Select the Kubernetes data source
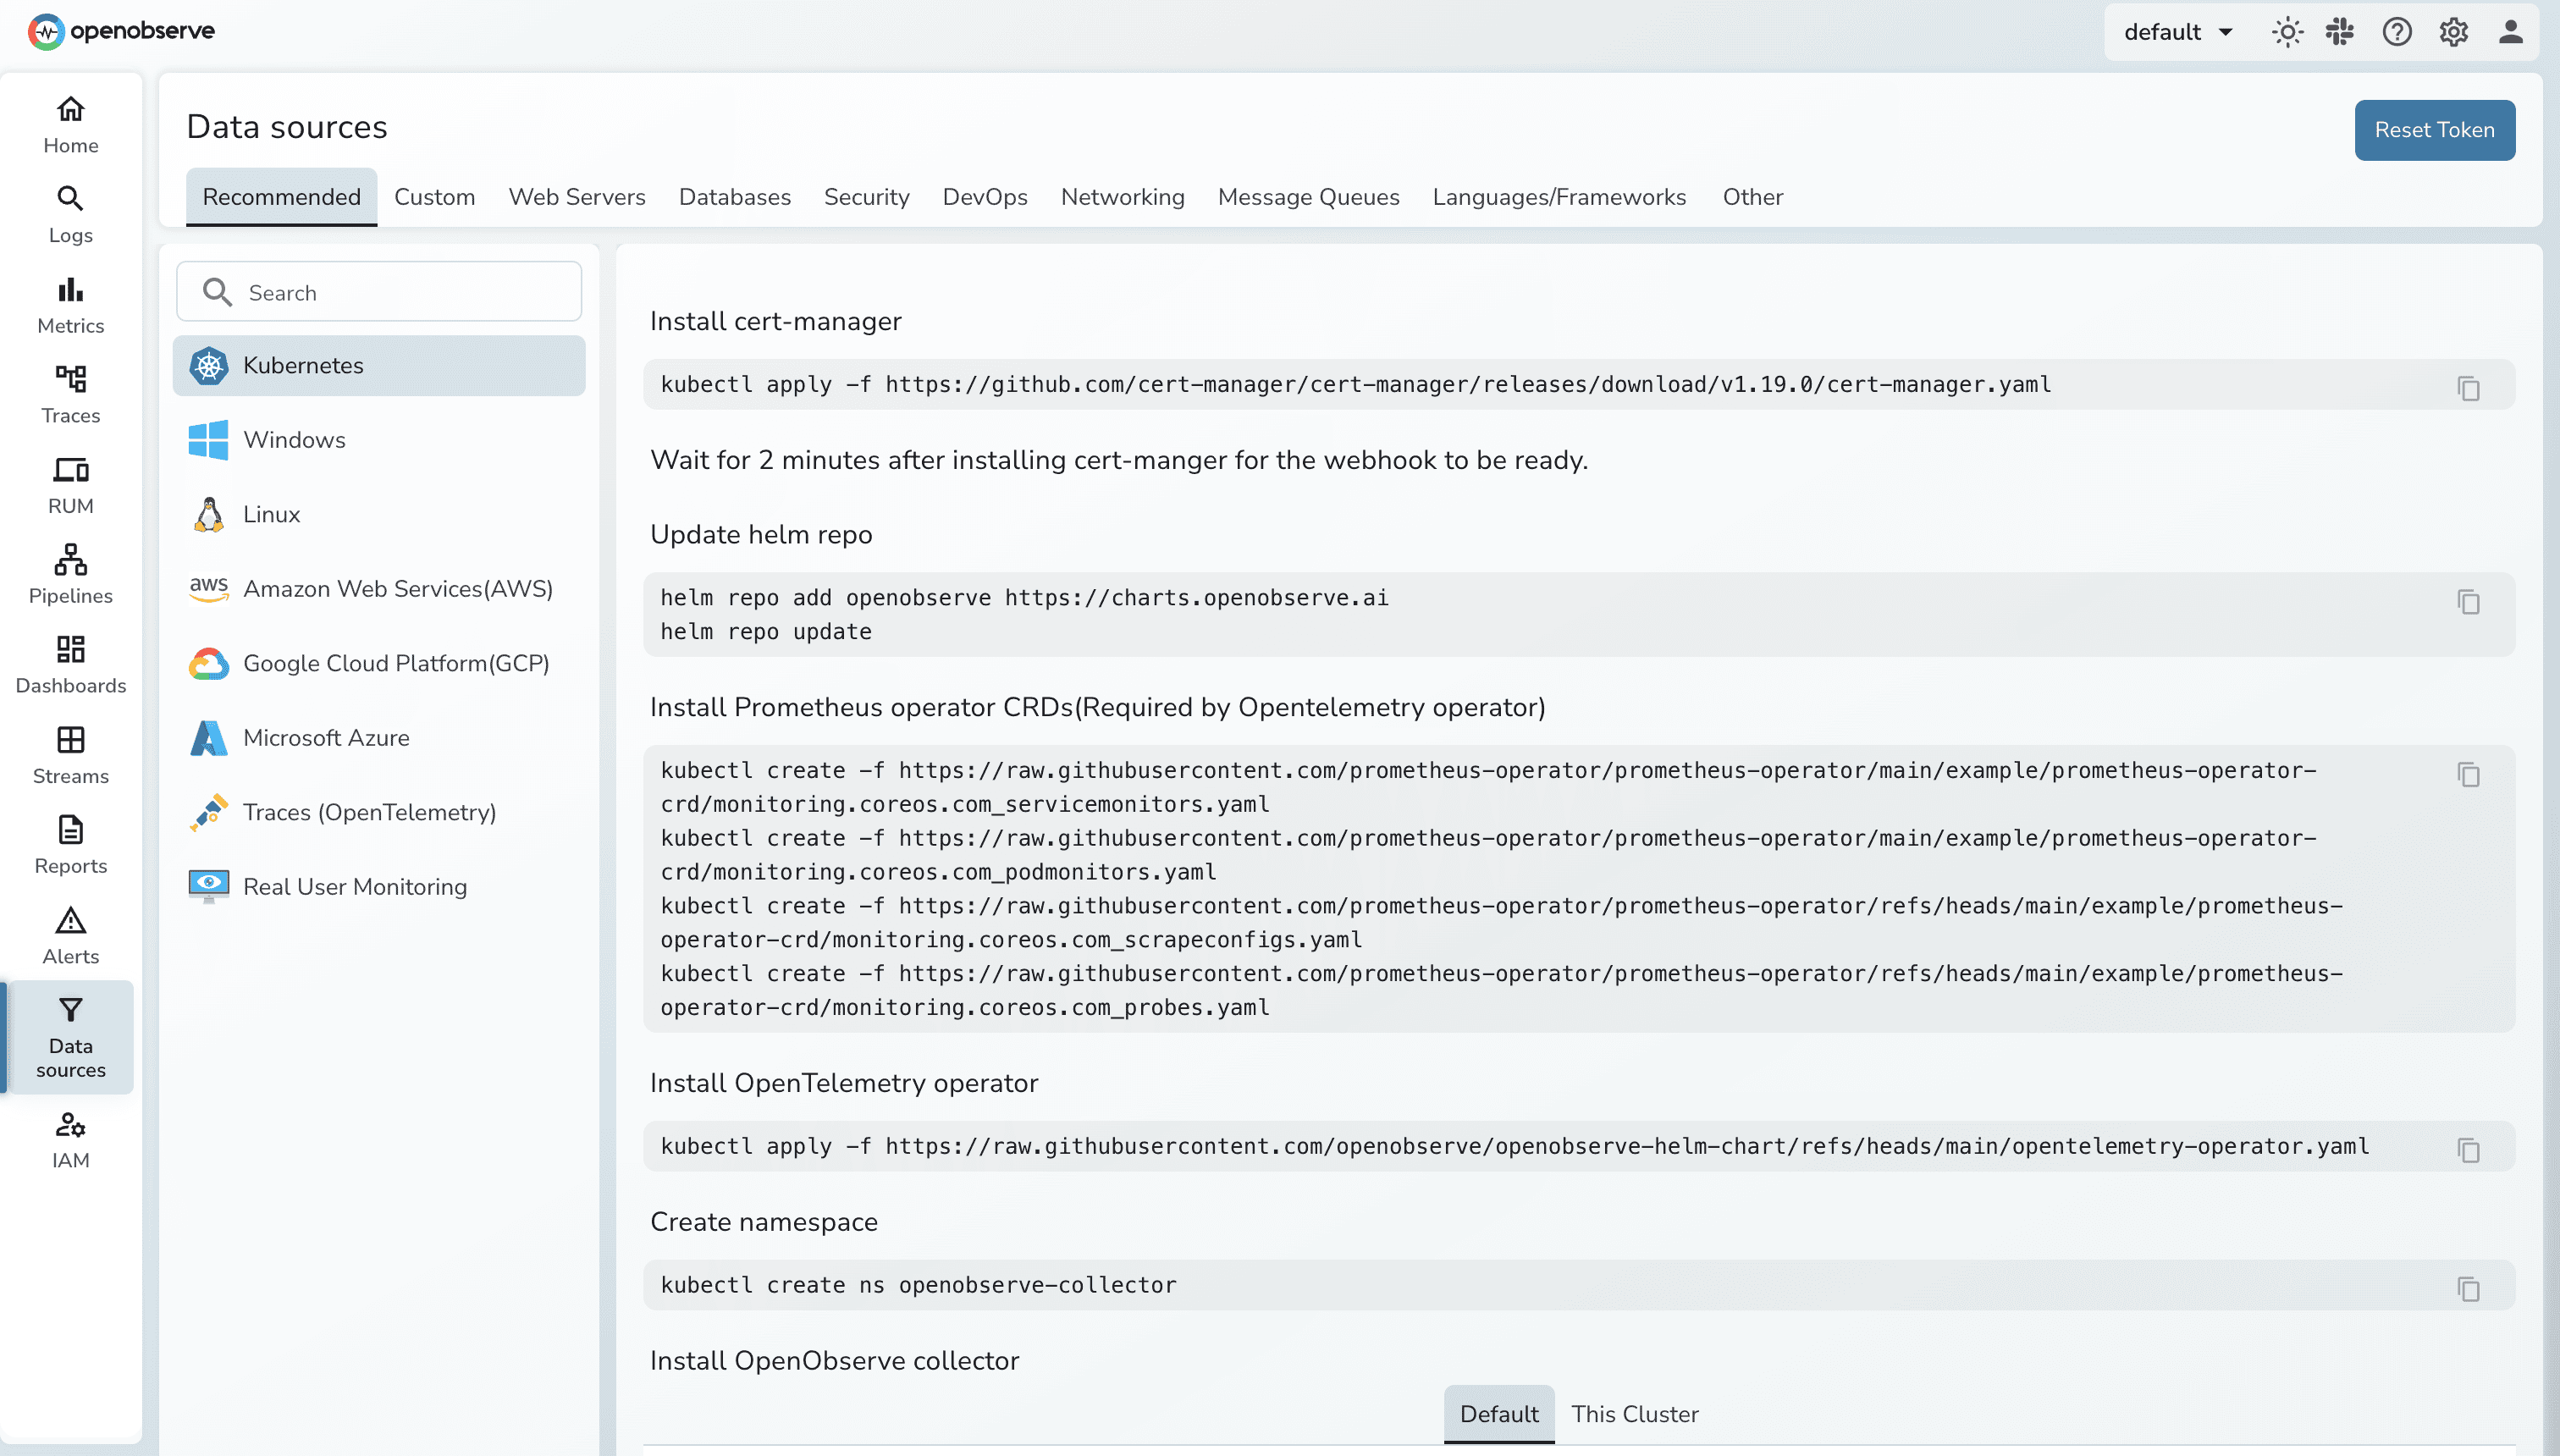This screenshot has width=2560, height=1456. 378,365
